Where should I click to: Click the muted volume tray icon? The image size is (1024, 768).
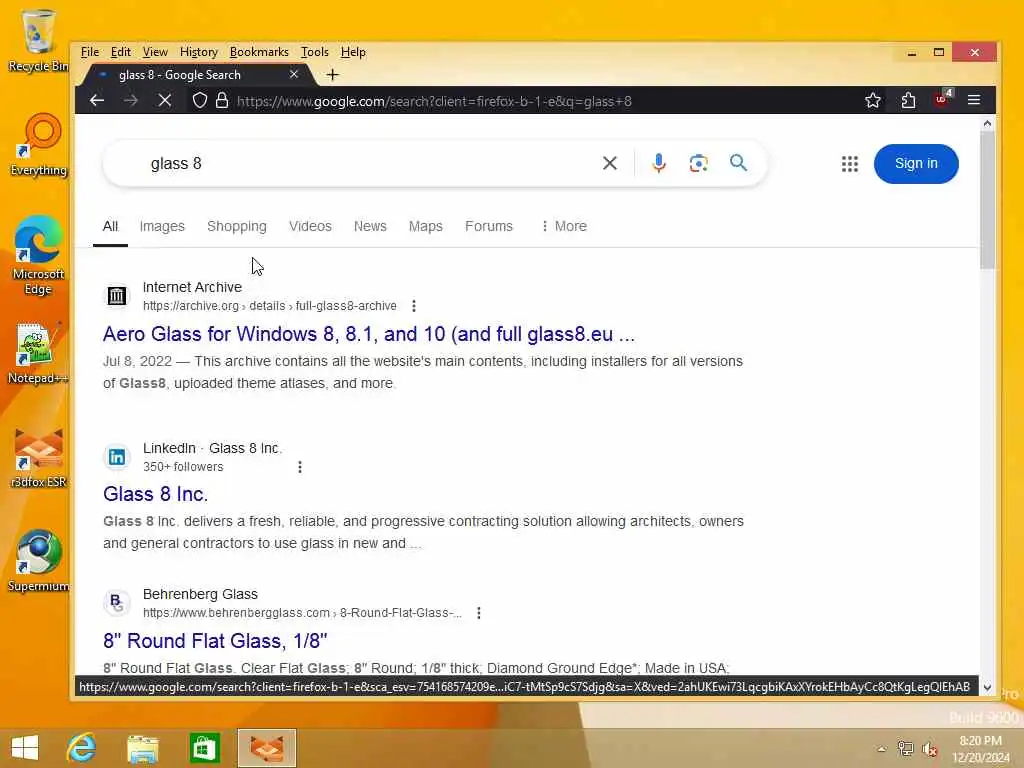coord(929,748)
